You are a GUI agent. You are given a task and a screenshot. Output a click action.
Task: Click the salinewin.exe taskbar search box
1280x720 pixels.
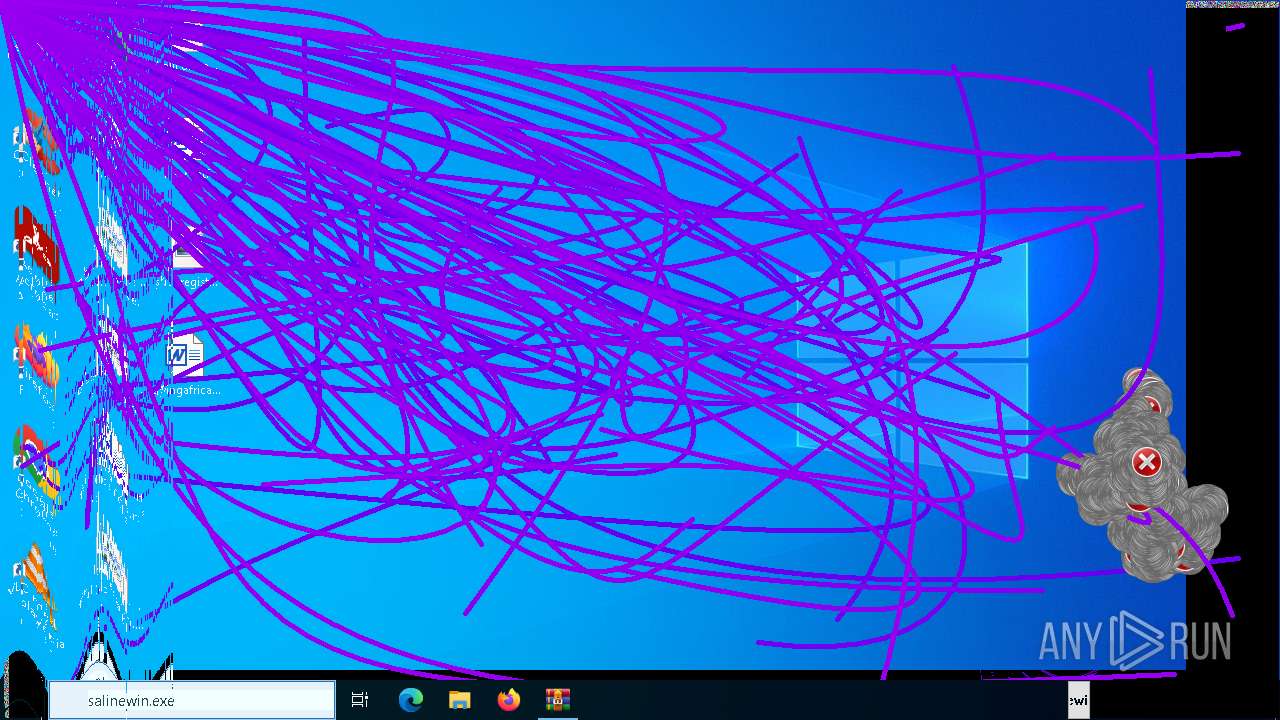(192, 700)
